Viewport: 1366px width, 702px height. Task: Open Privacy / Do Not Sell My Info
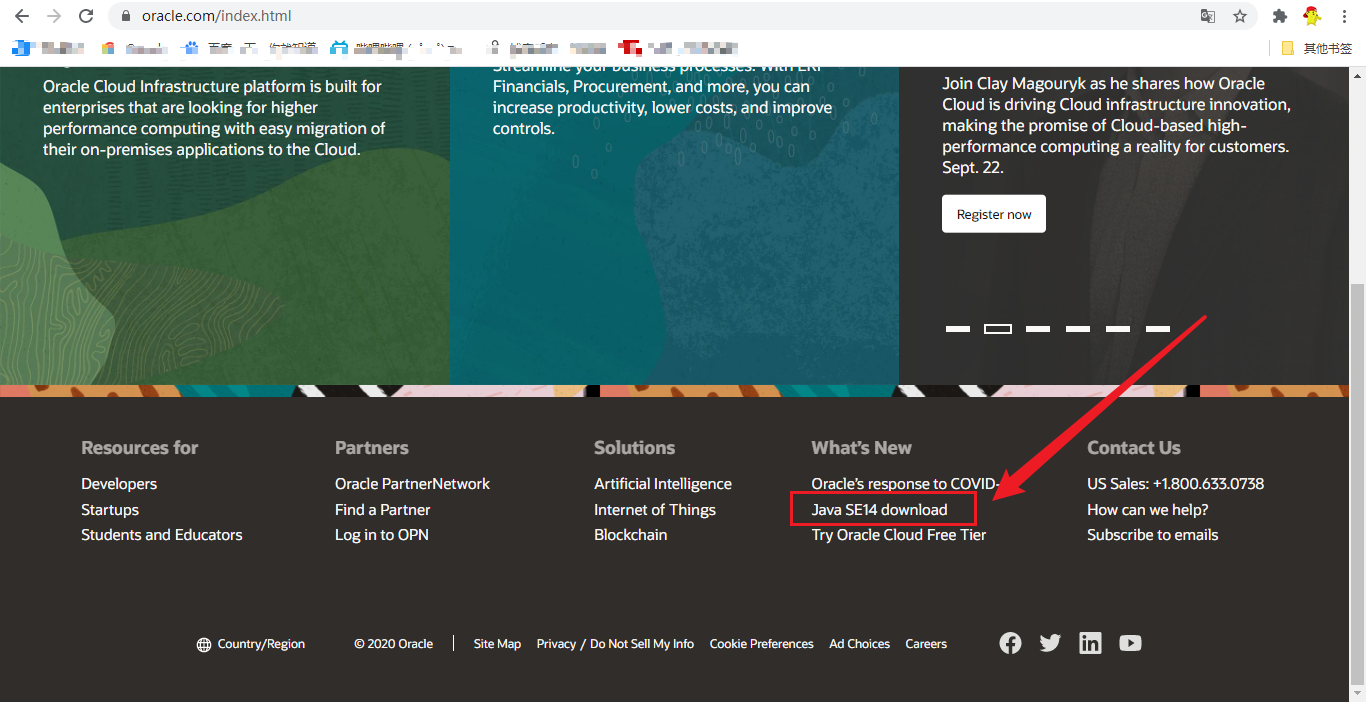615,644
